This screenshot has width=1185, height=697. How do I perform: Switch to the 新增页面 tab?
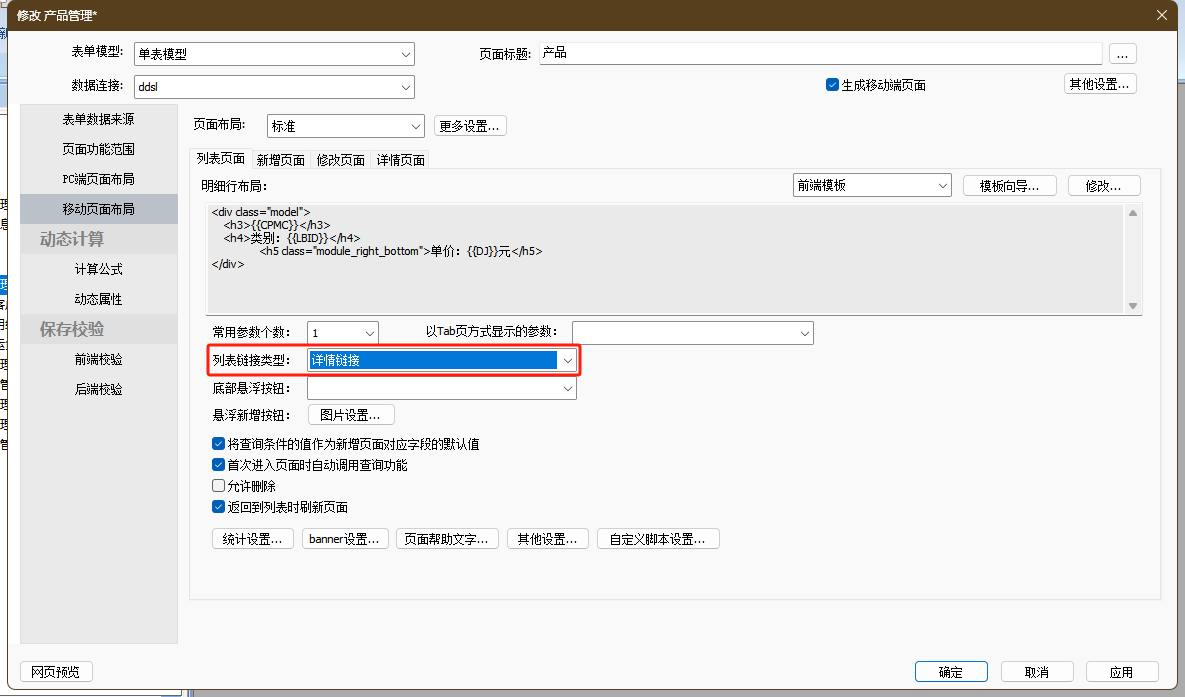280,160
